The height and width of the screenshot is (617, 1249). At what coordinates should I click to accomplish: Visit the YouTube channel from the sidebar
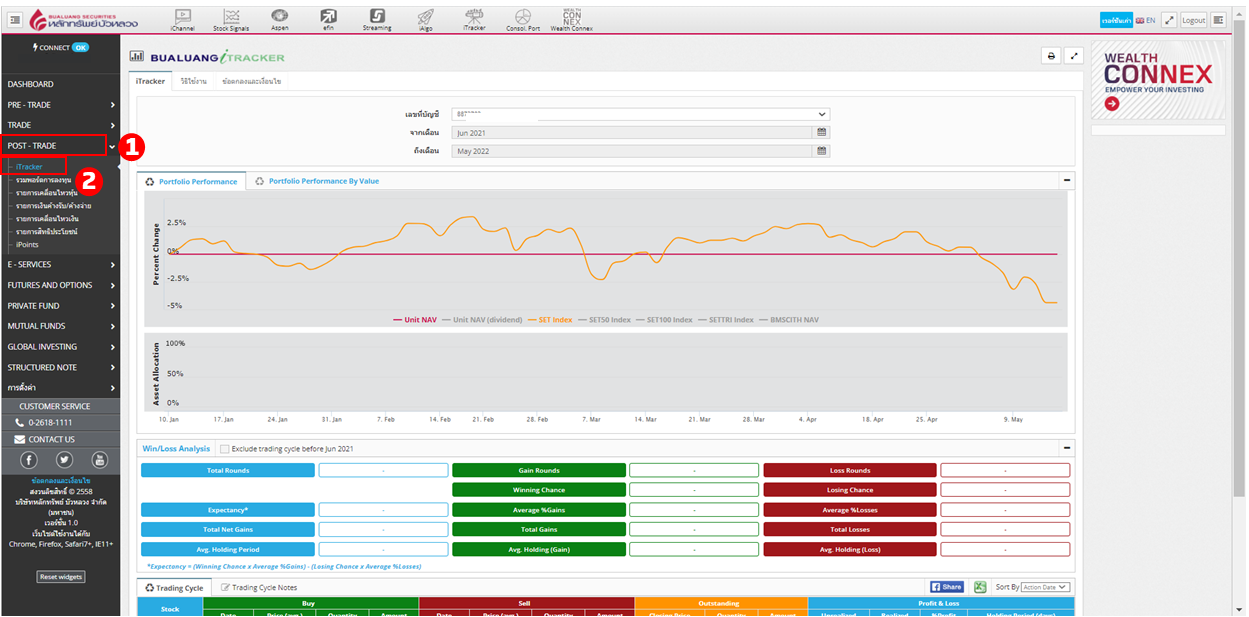[x=99, y=460]
